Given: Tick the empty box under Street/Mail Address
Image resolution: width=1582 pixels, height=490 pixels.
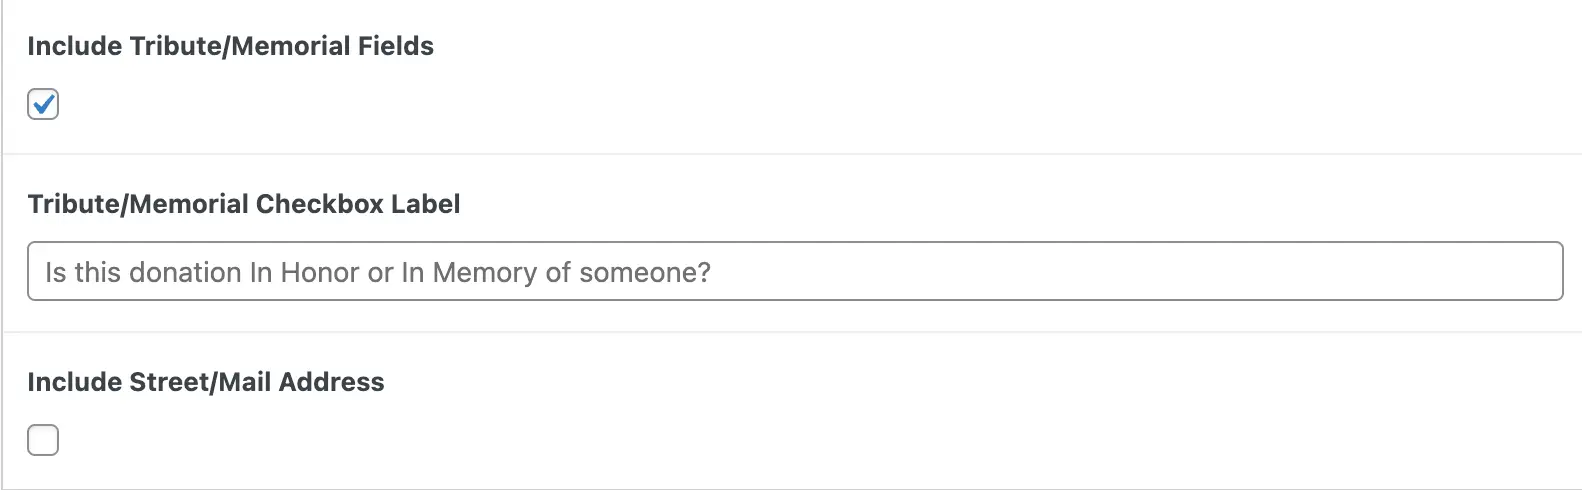Looking at the screenshot, I should [43, 440].
